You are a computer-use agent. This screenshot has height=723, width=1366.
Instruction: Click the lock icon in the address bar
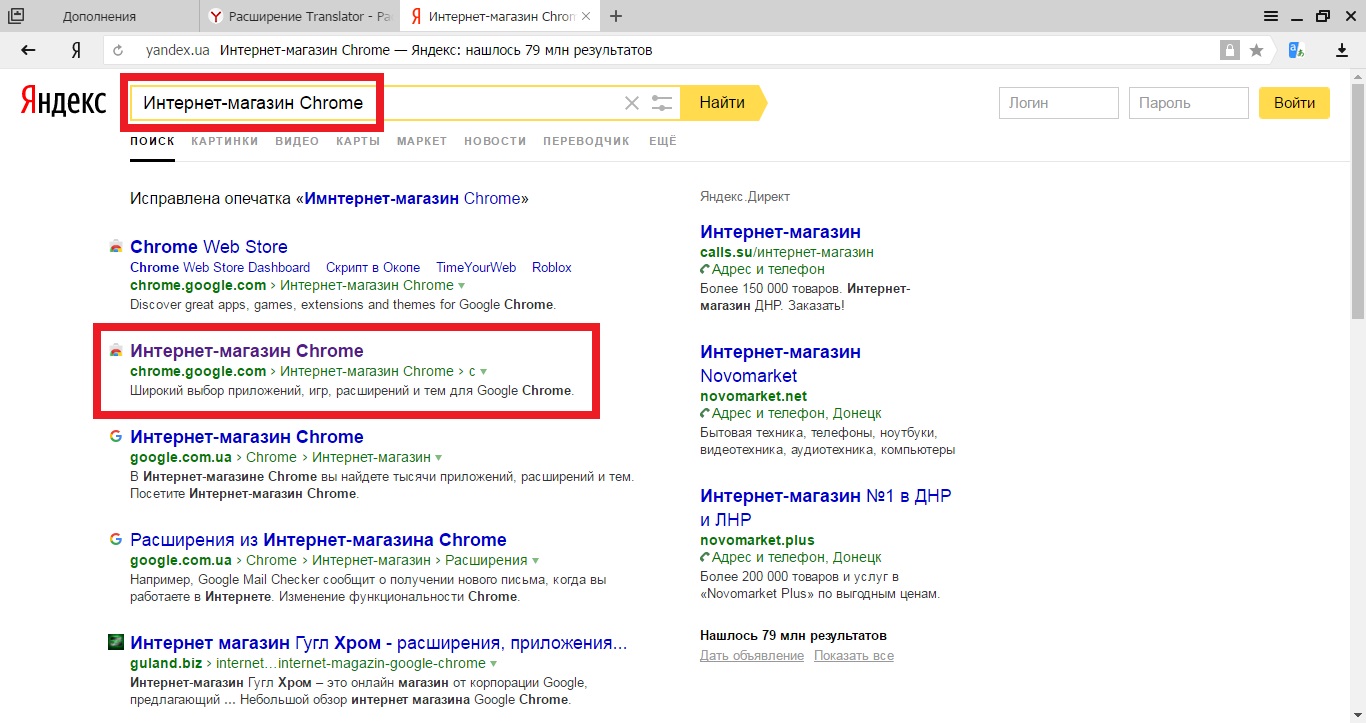(x=1229, y=50)
